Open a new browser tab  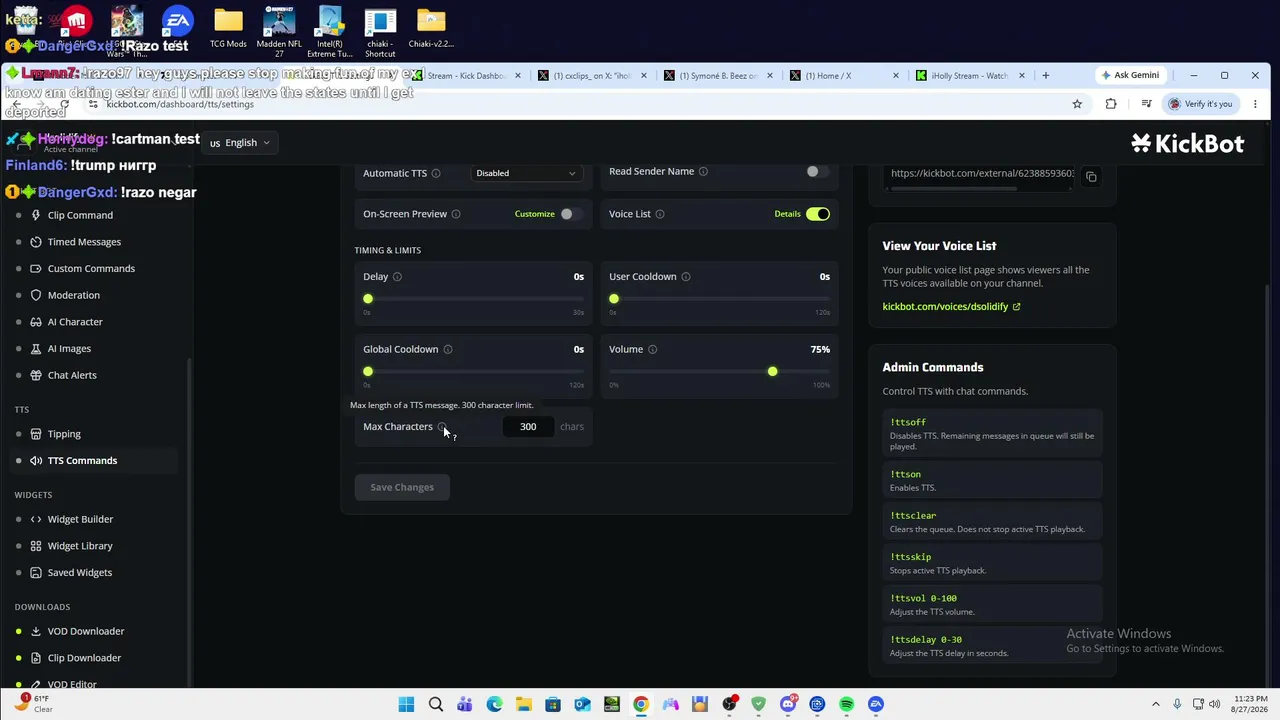(1045, 76)
